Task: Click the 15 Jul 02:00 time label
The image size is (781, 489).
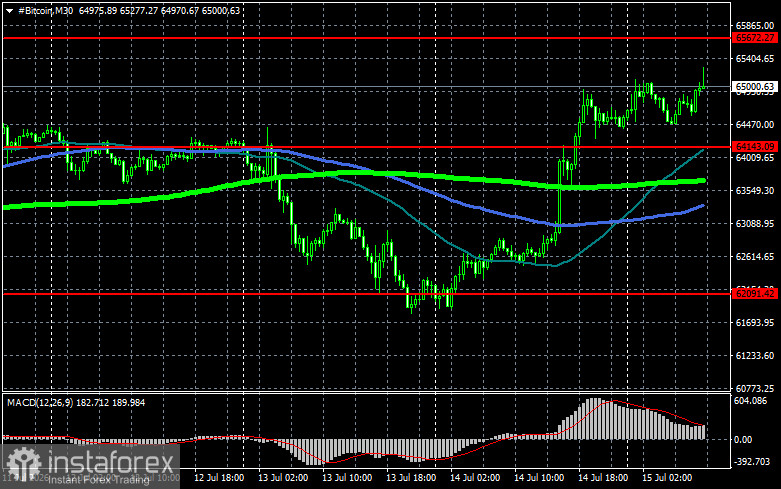Action: click(x=667, y=478)
